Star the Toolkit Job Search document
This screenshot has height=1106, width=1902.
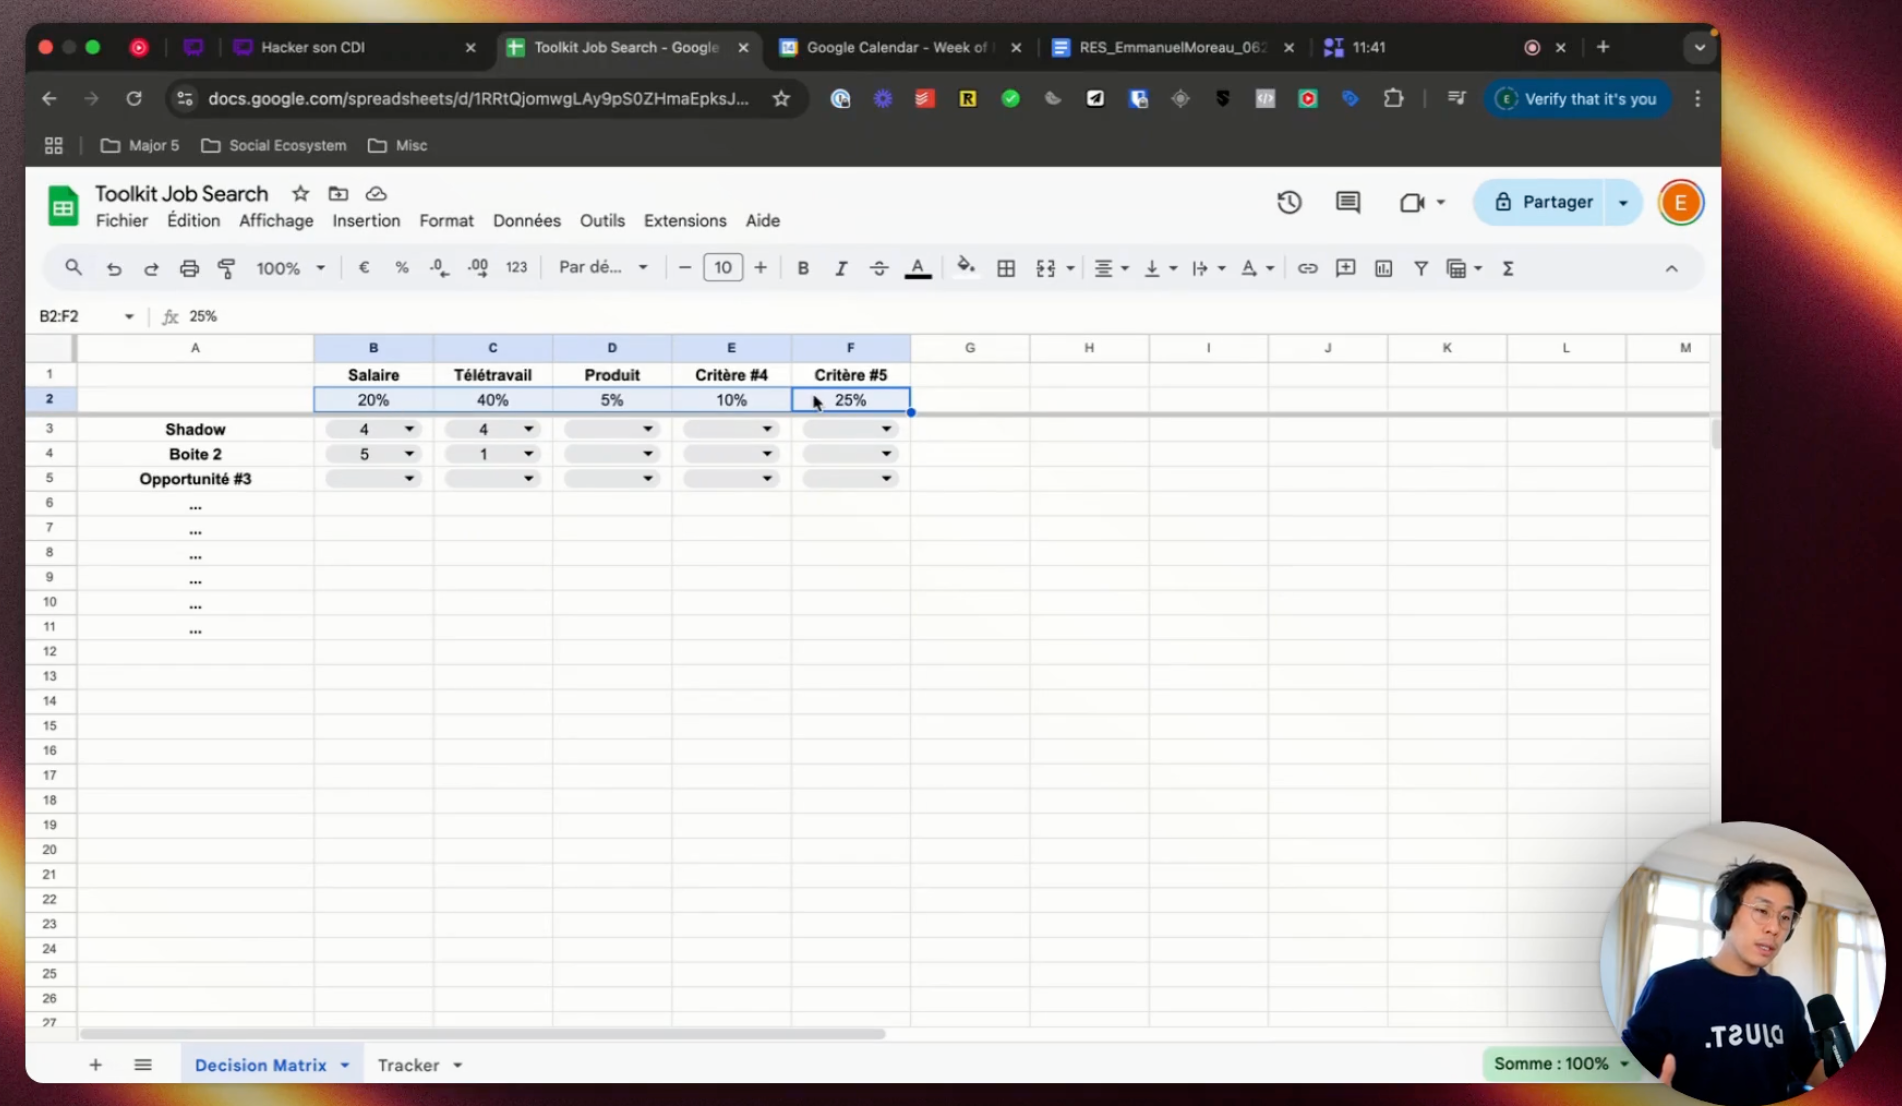[x=300, y=194]
